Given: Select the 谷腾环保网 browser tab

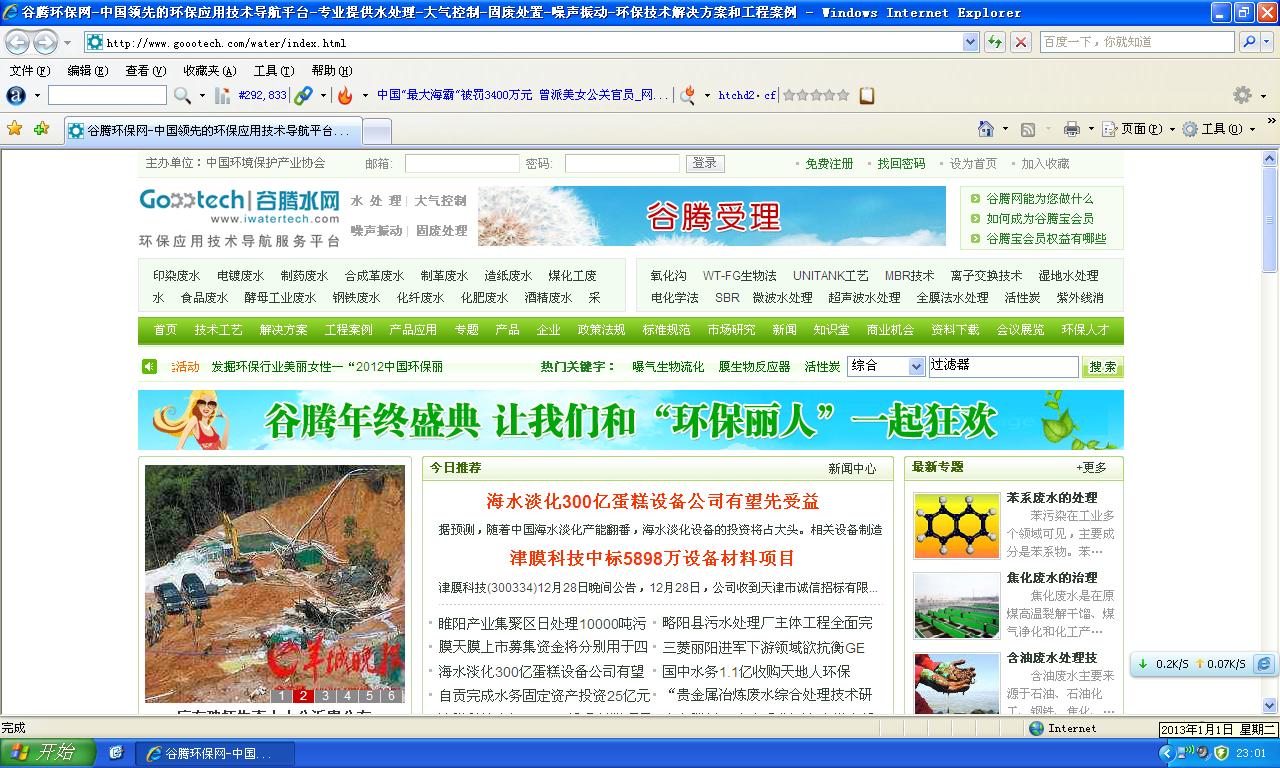Looking at the screenshot, I should pos(211,131).
